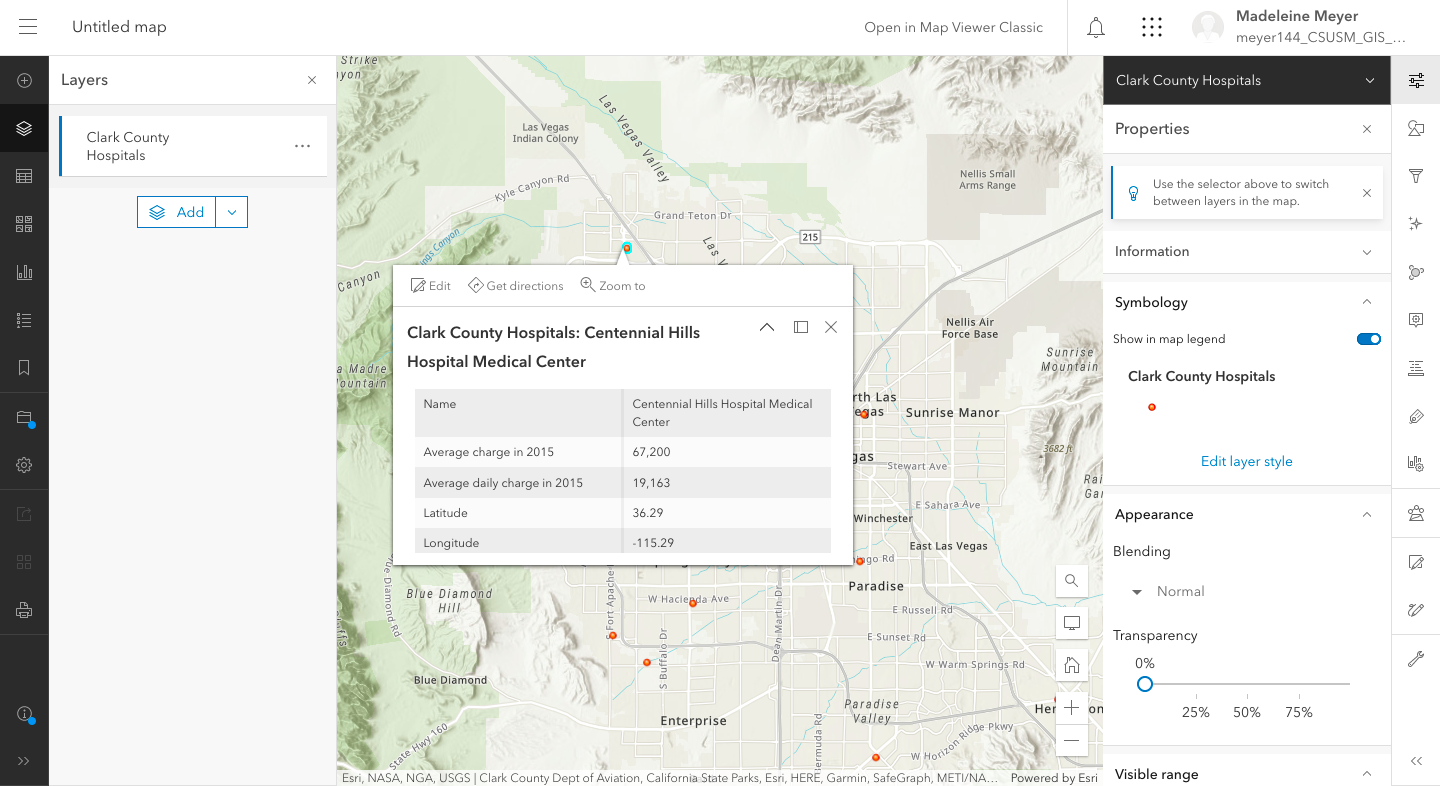Image resolution: width=1440 pixels, height=786 pixels.
Task: Click Edit in the pop-up
Action: pyautogui.click(x=431, y=286)
